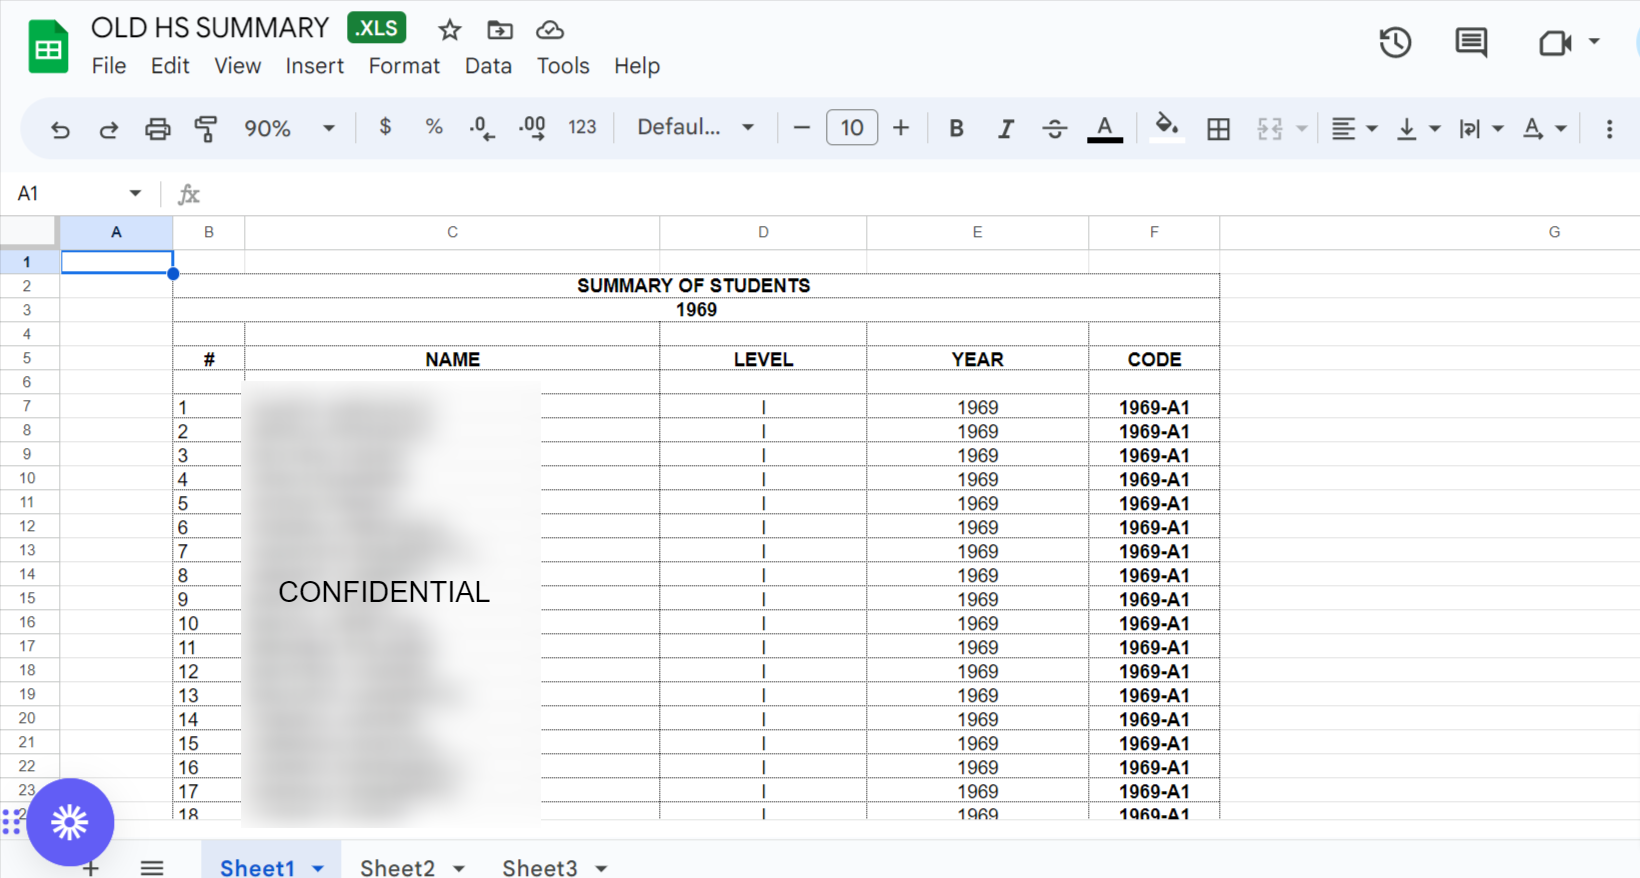Open the Tools menu
Image resolution: width=1640 pixels, height=878 pixels.
[563, 66]
